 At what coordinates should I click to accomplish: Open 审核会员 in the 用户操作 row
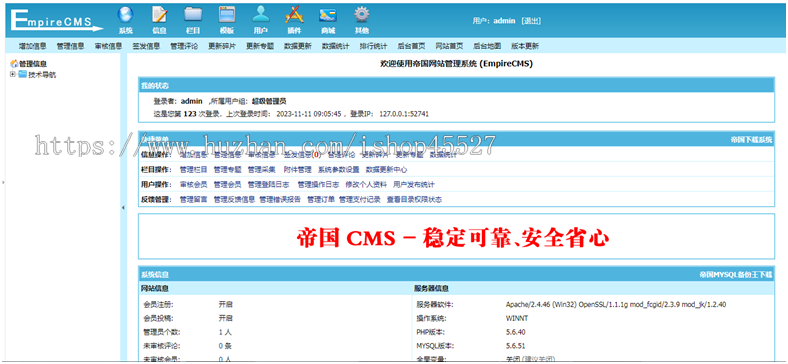[x=193, y=185]
